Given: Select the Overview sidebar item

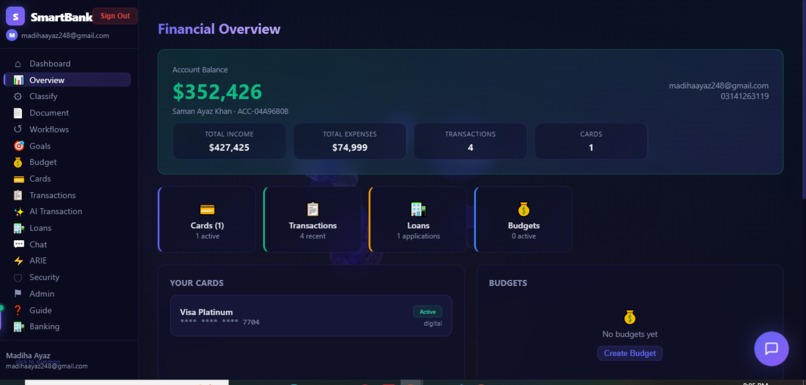Looking at the screenshot, I should click(x=67, y=80).
